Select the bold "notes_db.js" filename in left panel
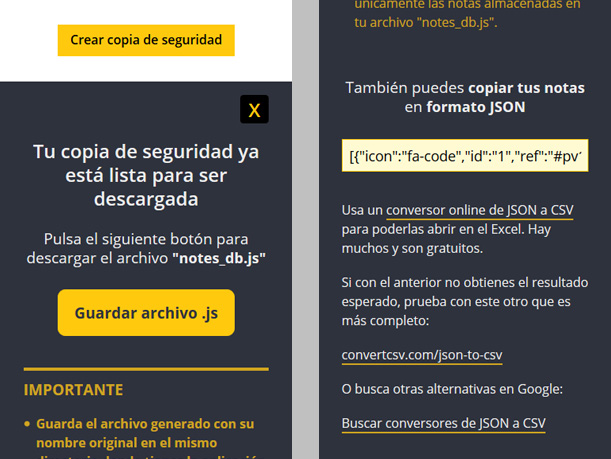 click(x=219, y=258)
